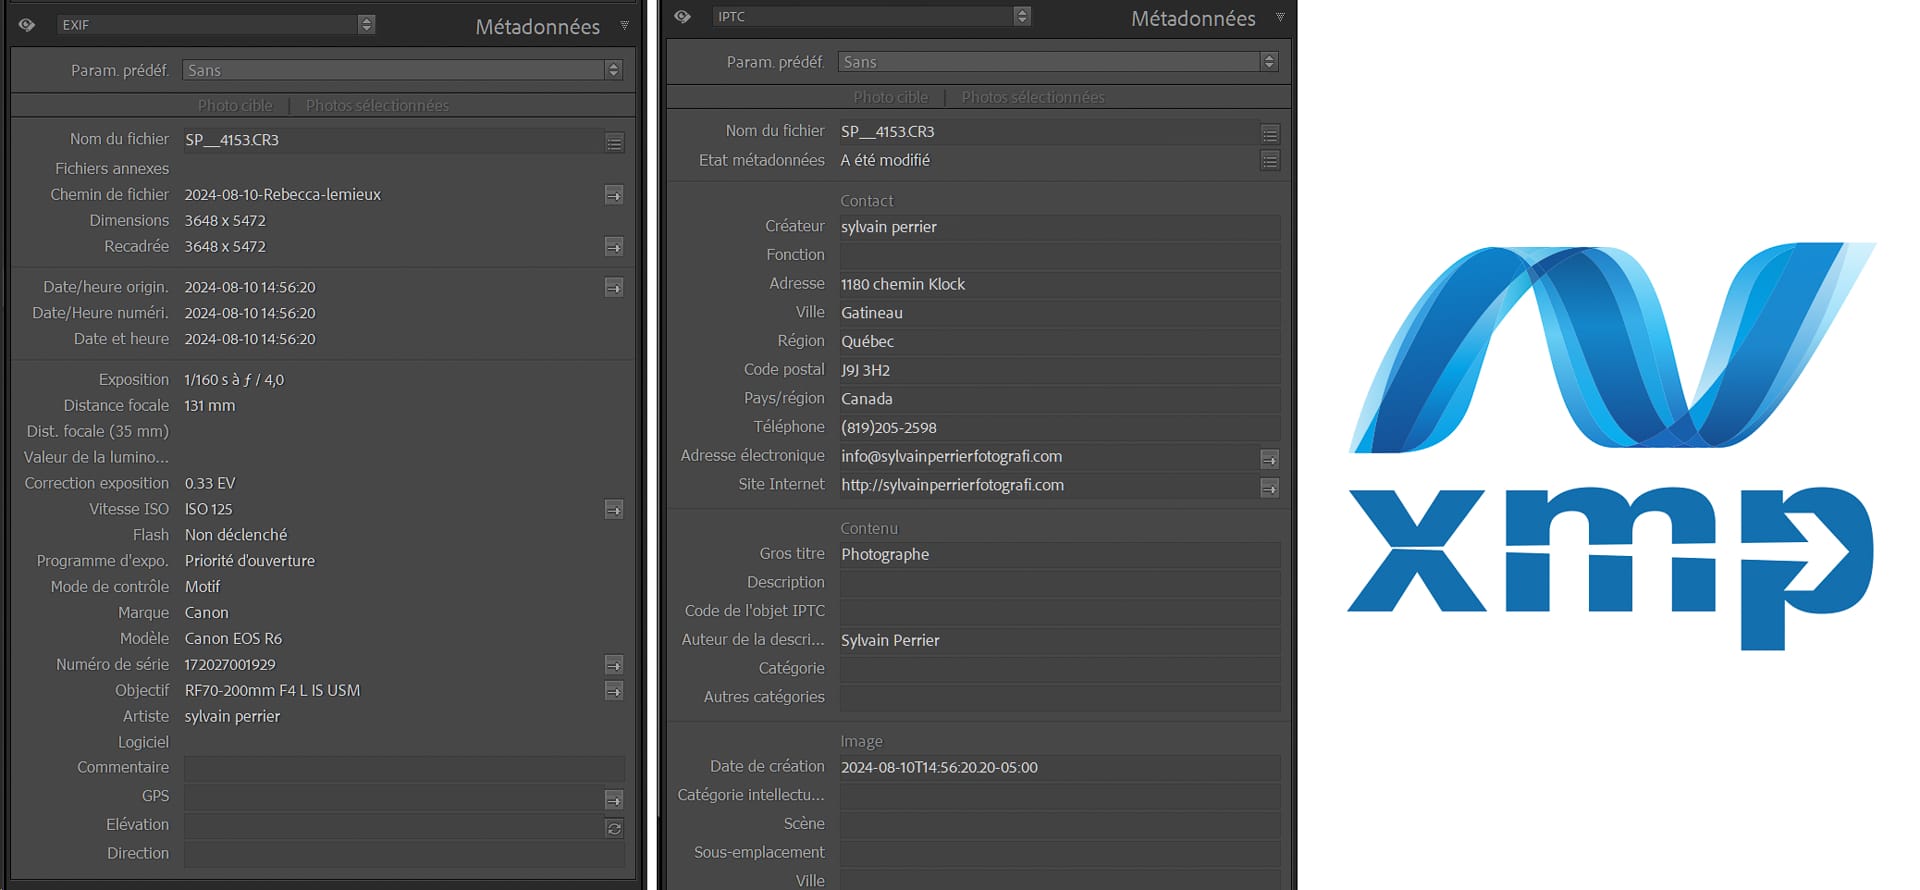Click the arrow icon beside Objectif lens field

click(x=614, y=691)
